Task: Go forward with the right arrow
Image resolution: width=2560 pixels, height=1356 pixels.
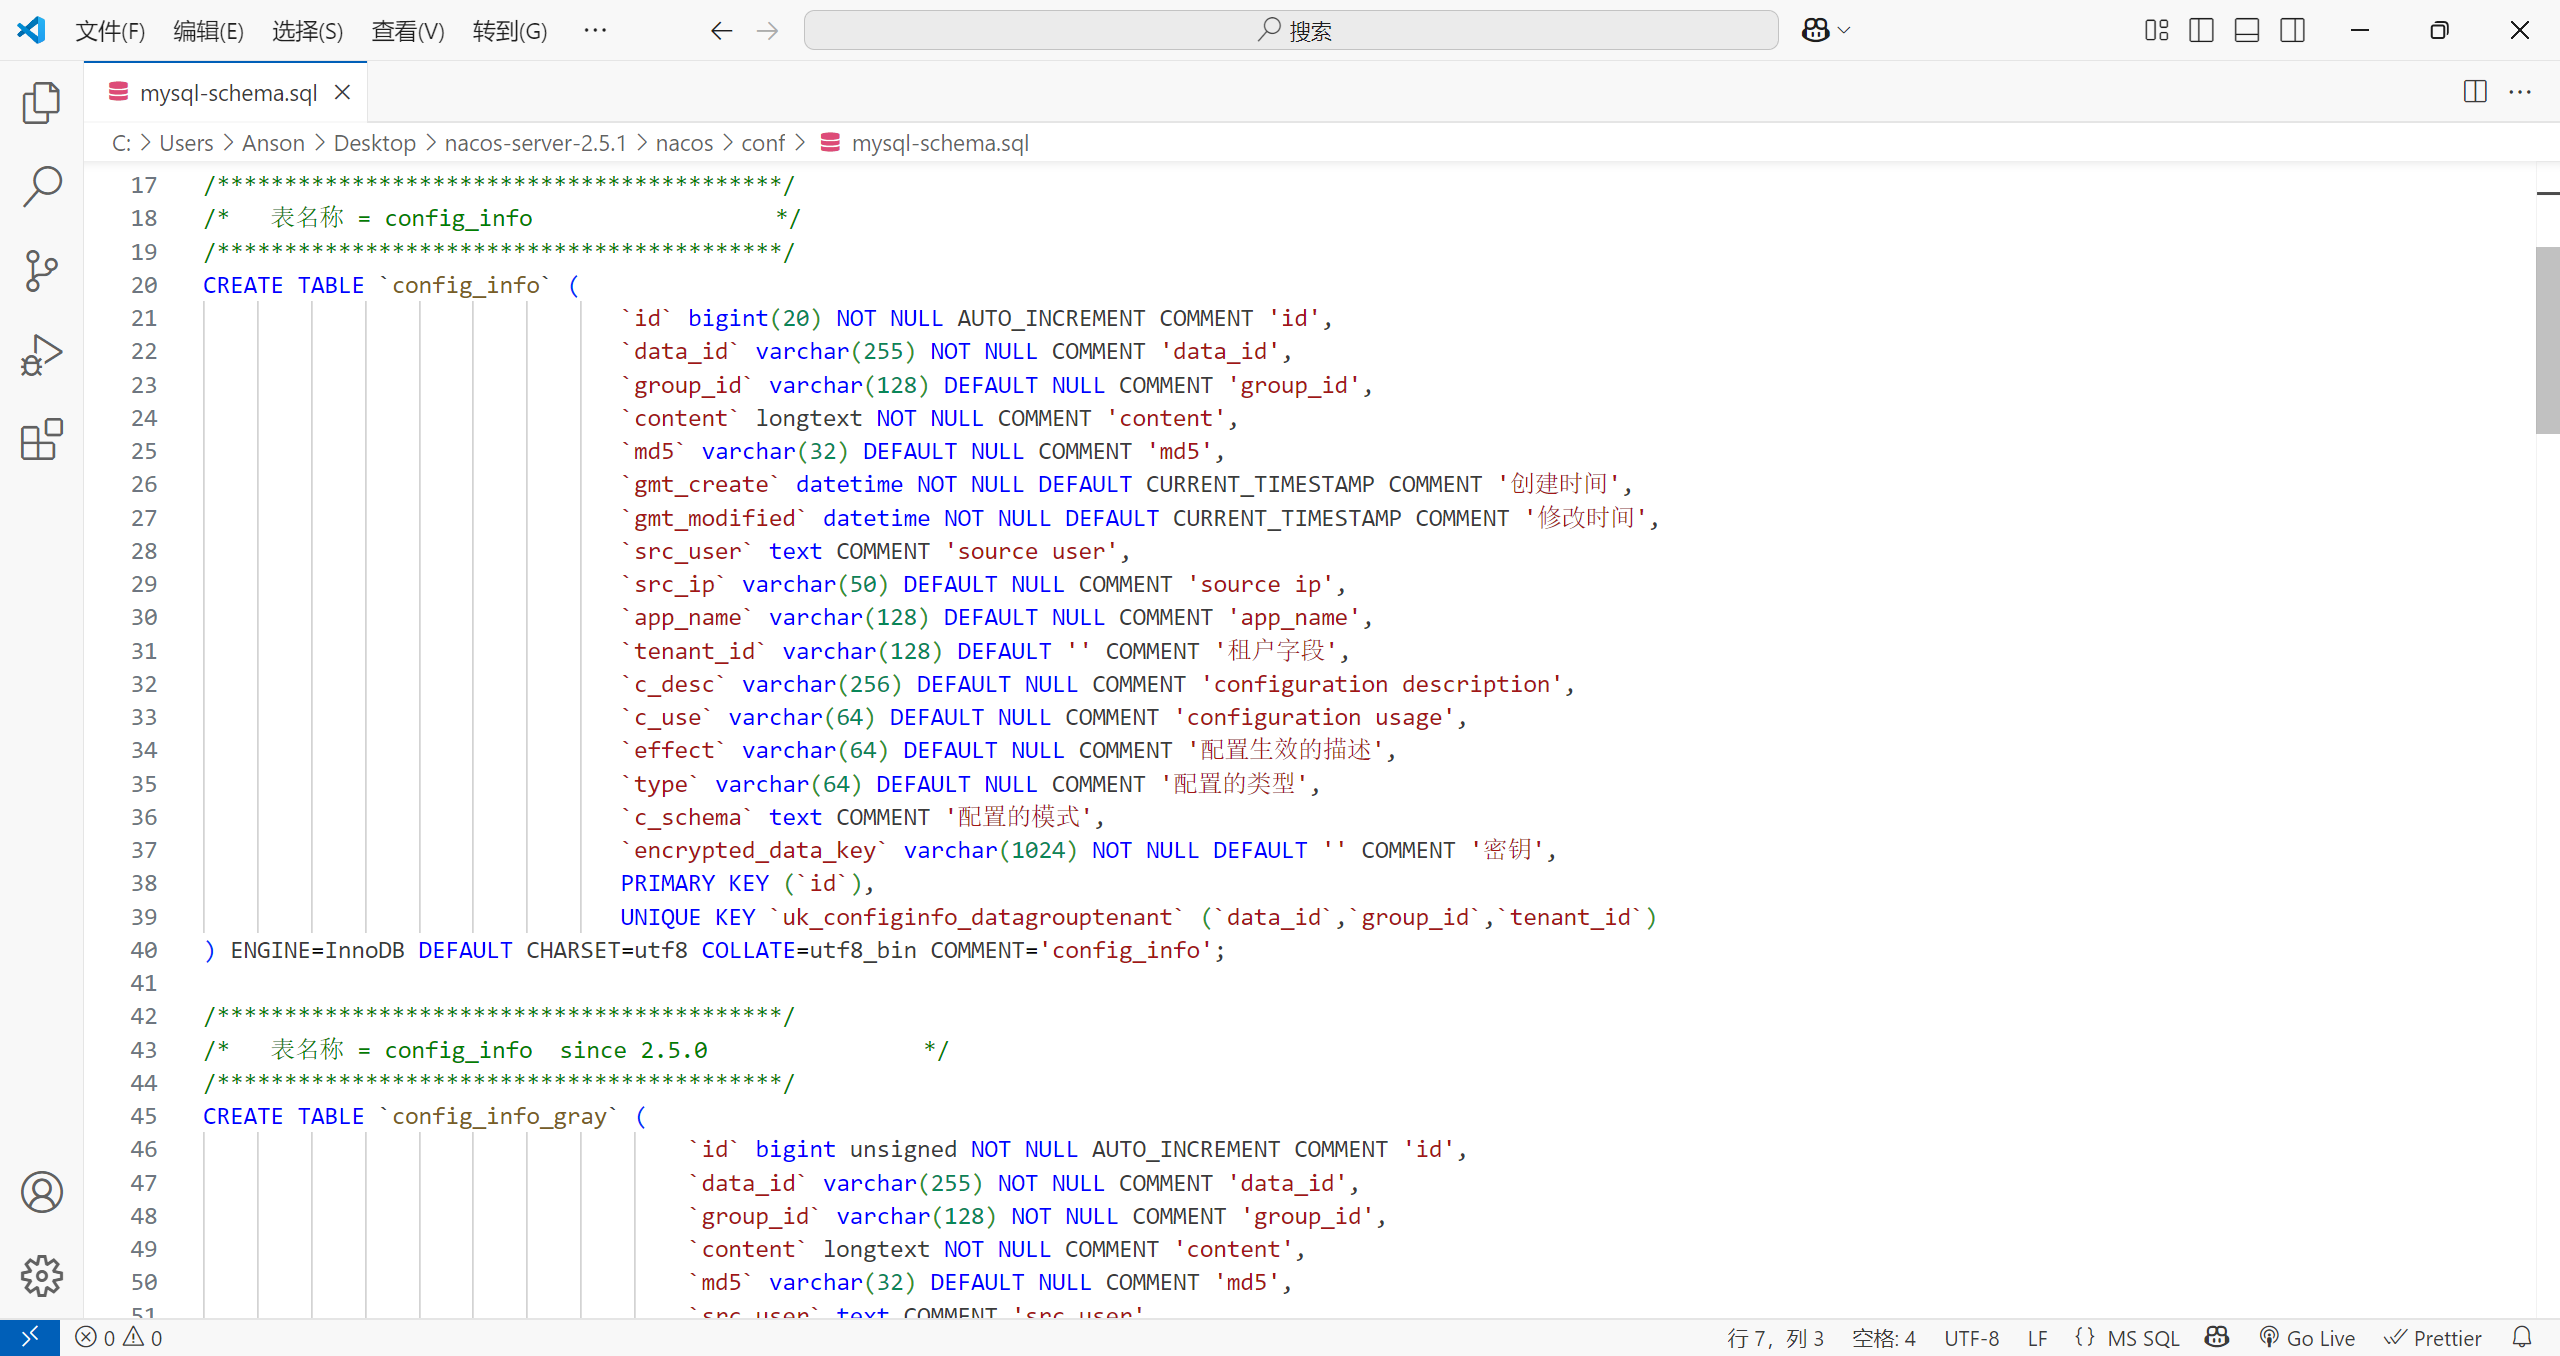Action: pyautogui.click(x=767, y=31)
